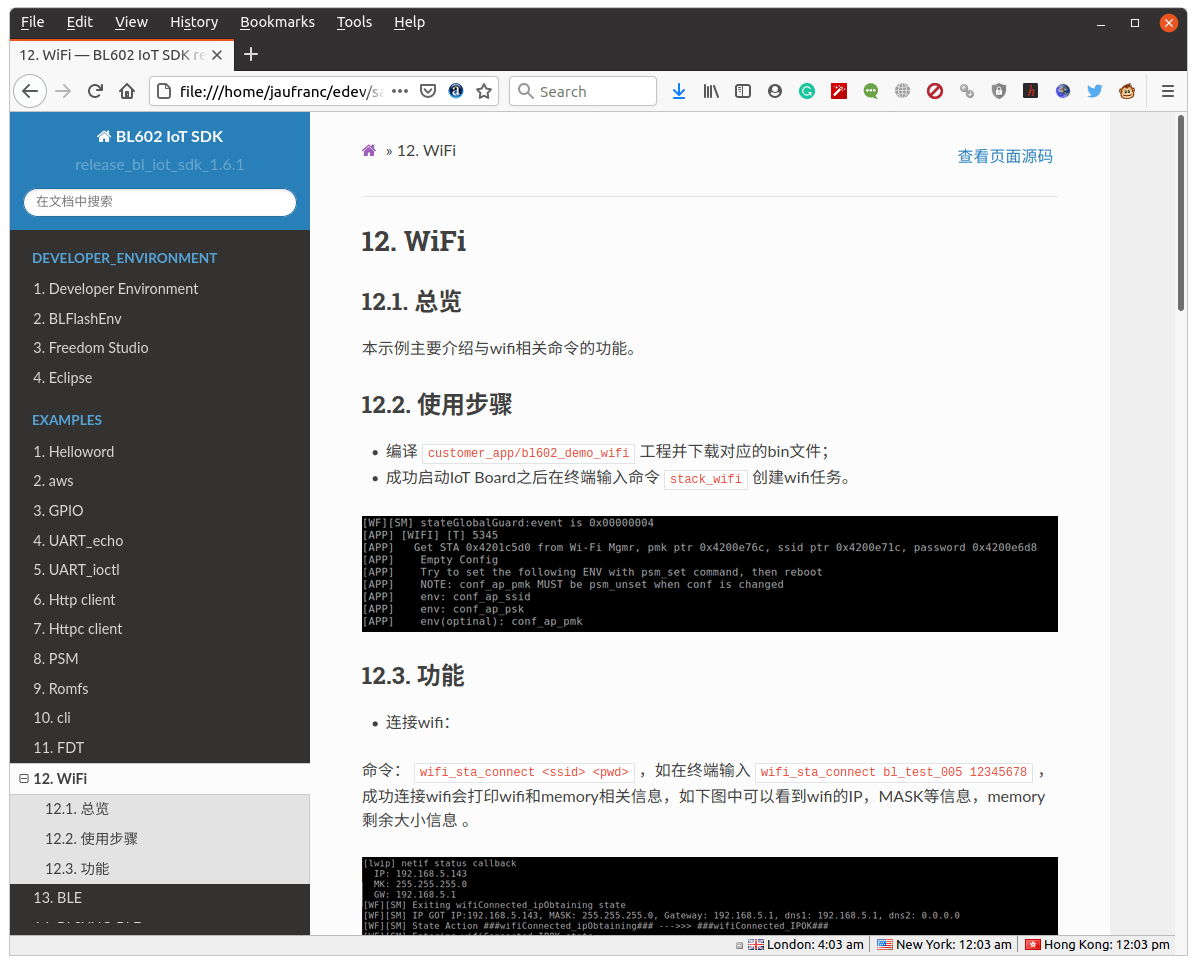
Task: Click the documentation search box 在文档中搜索
Action: [160, 202]
